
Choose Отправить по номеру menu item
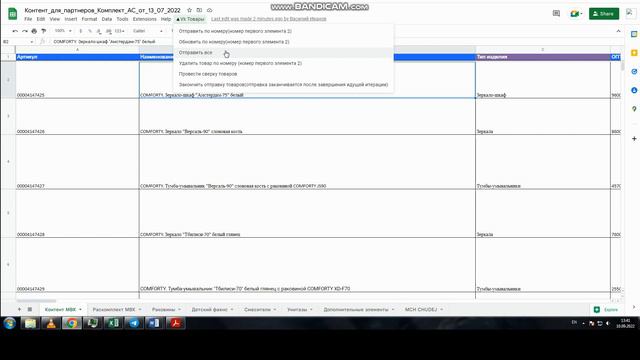click(x=283, y=31)
